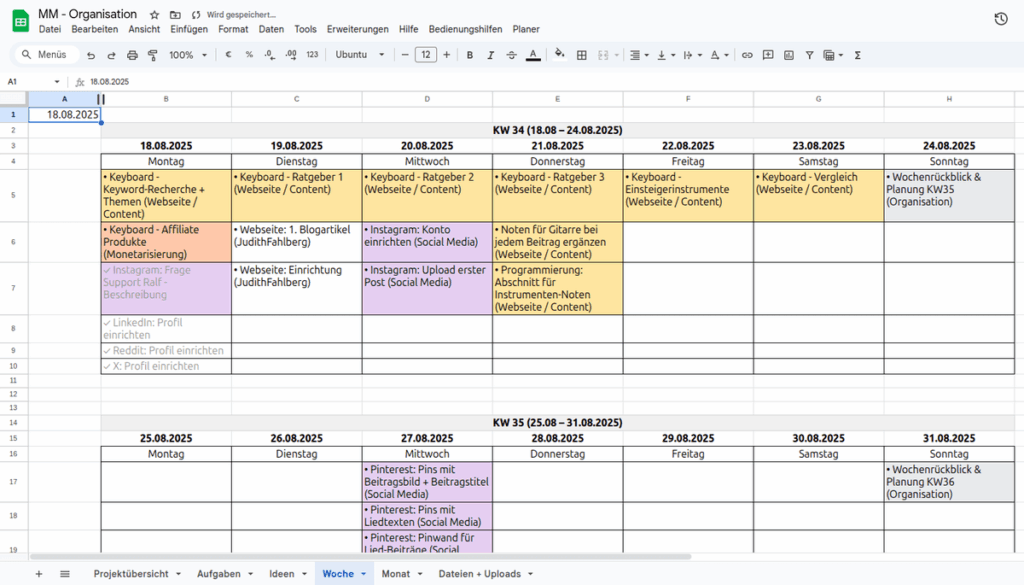The width and height of the screenshot is (1024, 585).
Task: Switch to the Monat sheet tab
Action: click(x=396, y=574)
